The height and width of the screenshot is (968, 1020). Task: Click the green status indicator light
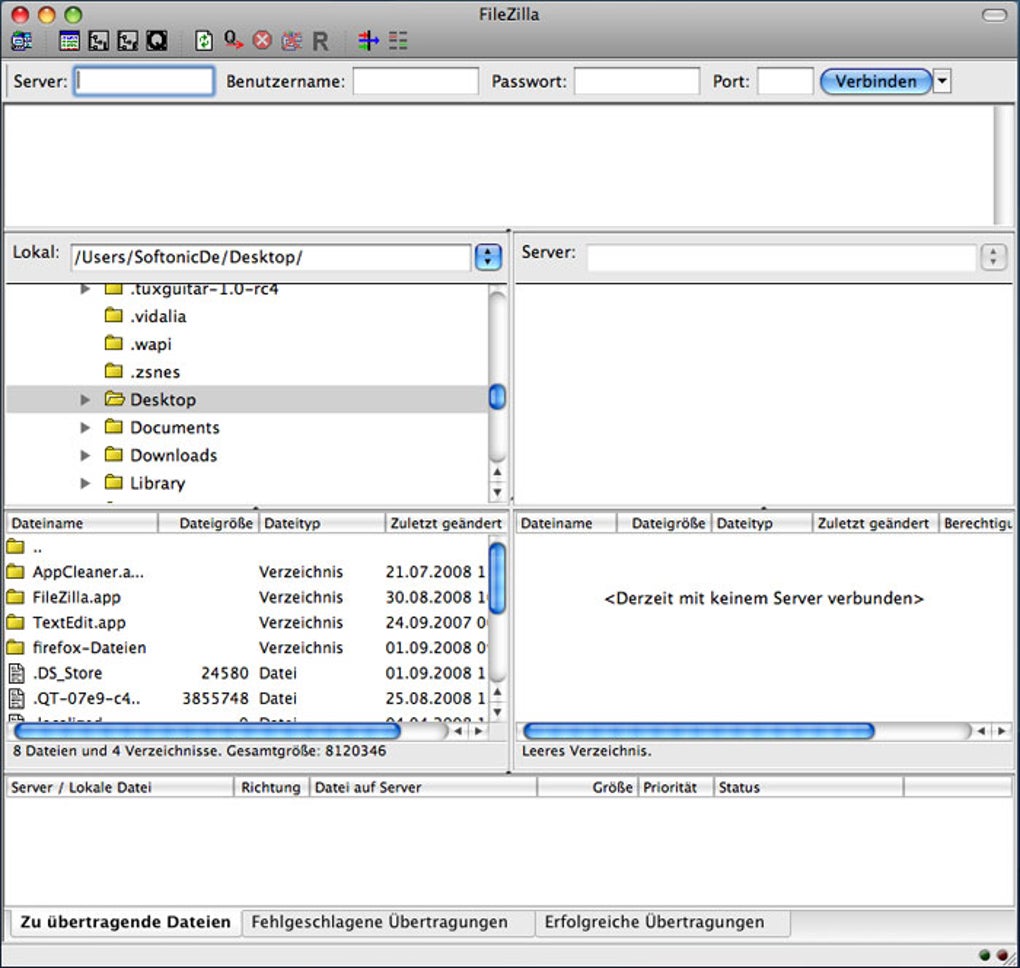(x=984, y=955)
